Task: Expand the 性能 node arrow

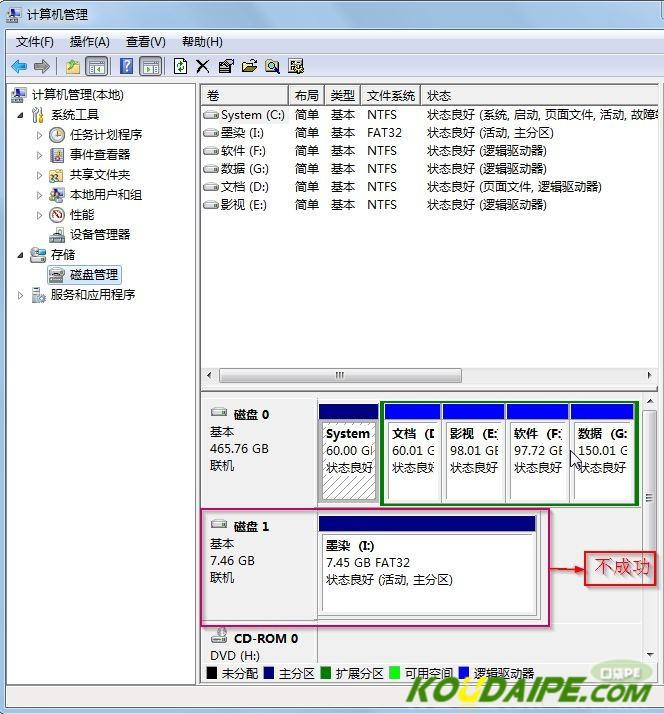Action: tap(39, 215)
